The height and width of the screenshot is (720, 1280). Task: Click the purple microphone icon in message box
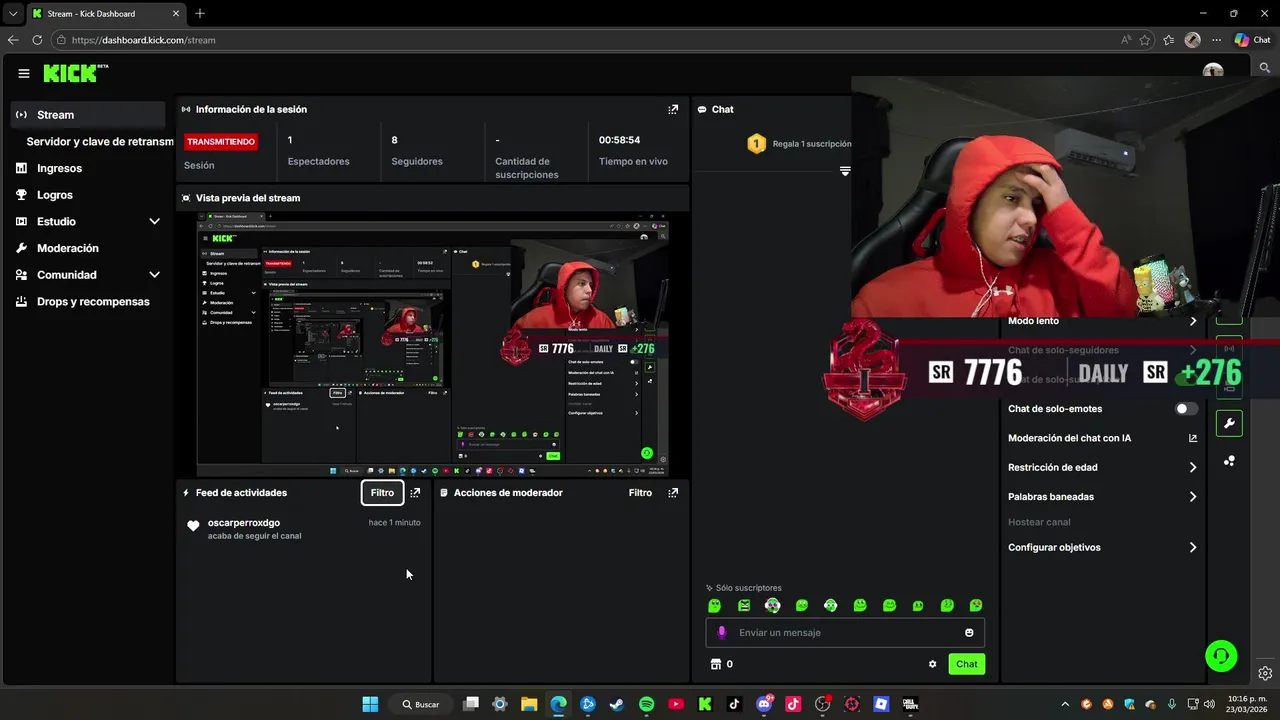(722, 632)
